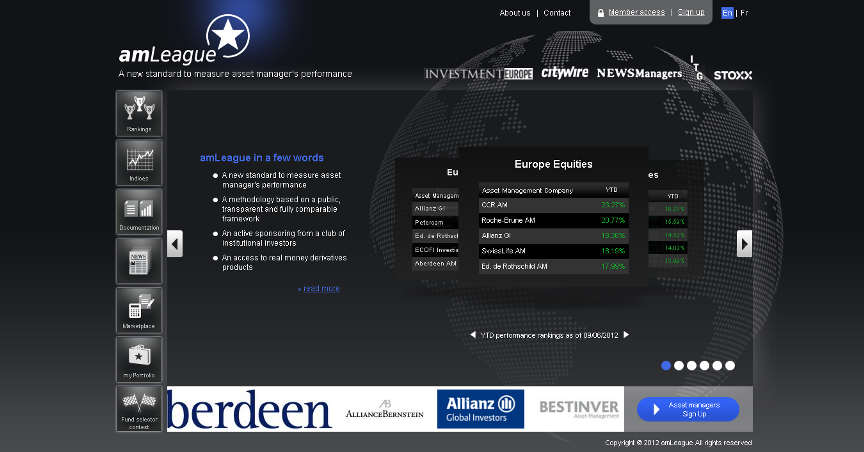
Task: Click the Europe Equities card title
Action: point(553,164)
